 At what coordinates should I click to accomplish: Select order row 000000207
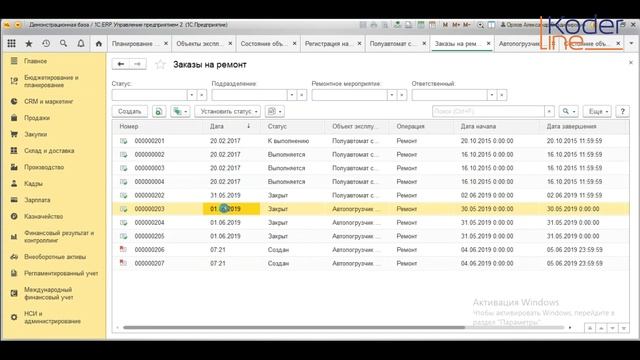coord(370,263)
